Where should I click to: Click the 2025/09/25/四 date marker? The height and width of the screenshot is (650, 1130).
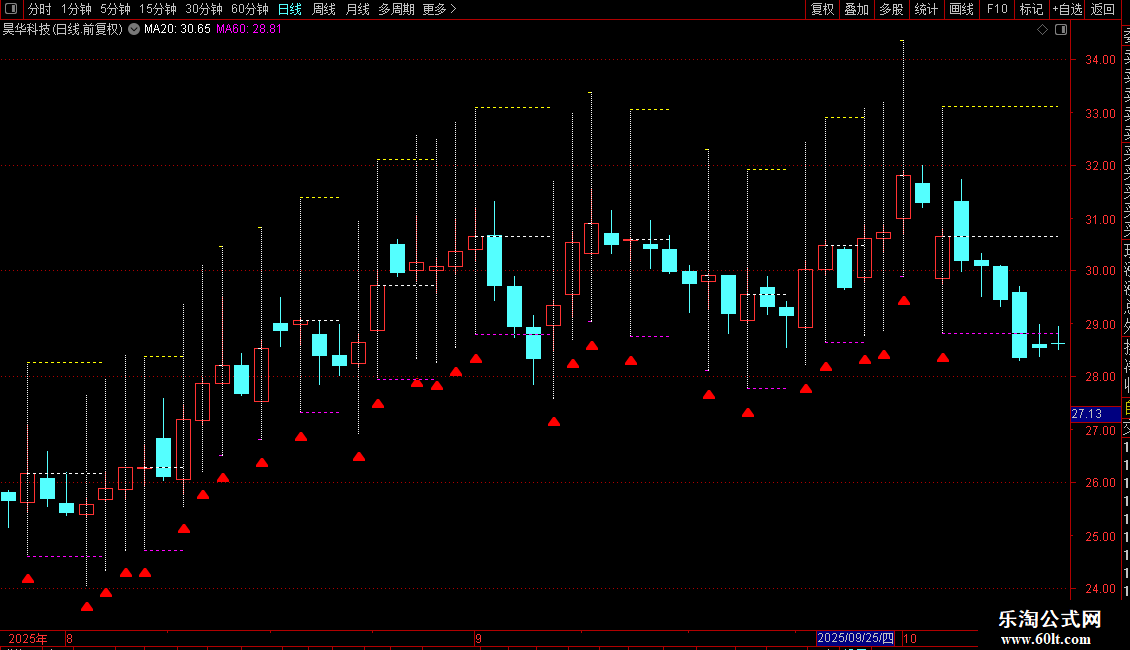pos(855,638)
